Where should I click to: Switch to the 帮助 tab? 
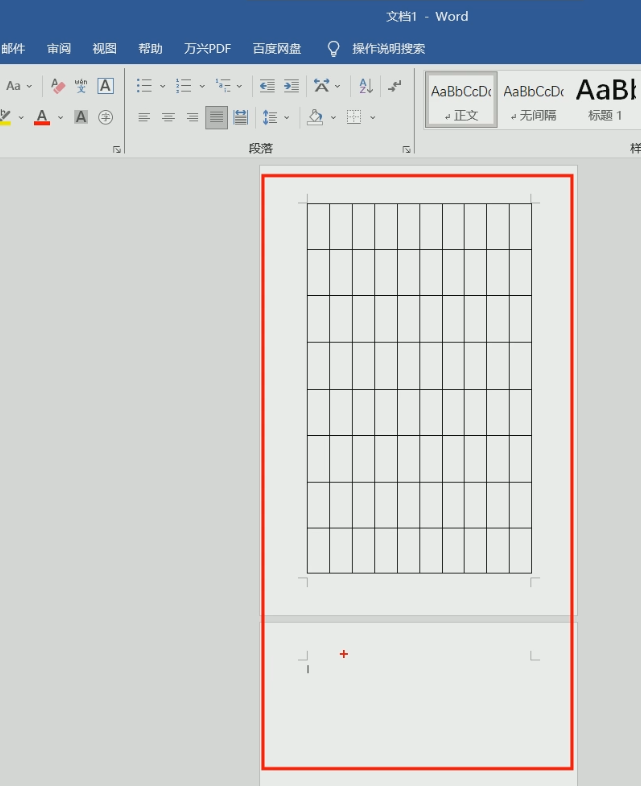pyautogui.click(x=150, y=49)
